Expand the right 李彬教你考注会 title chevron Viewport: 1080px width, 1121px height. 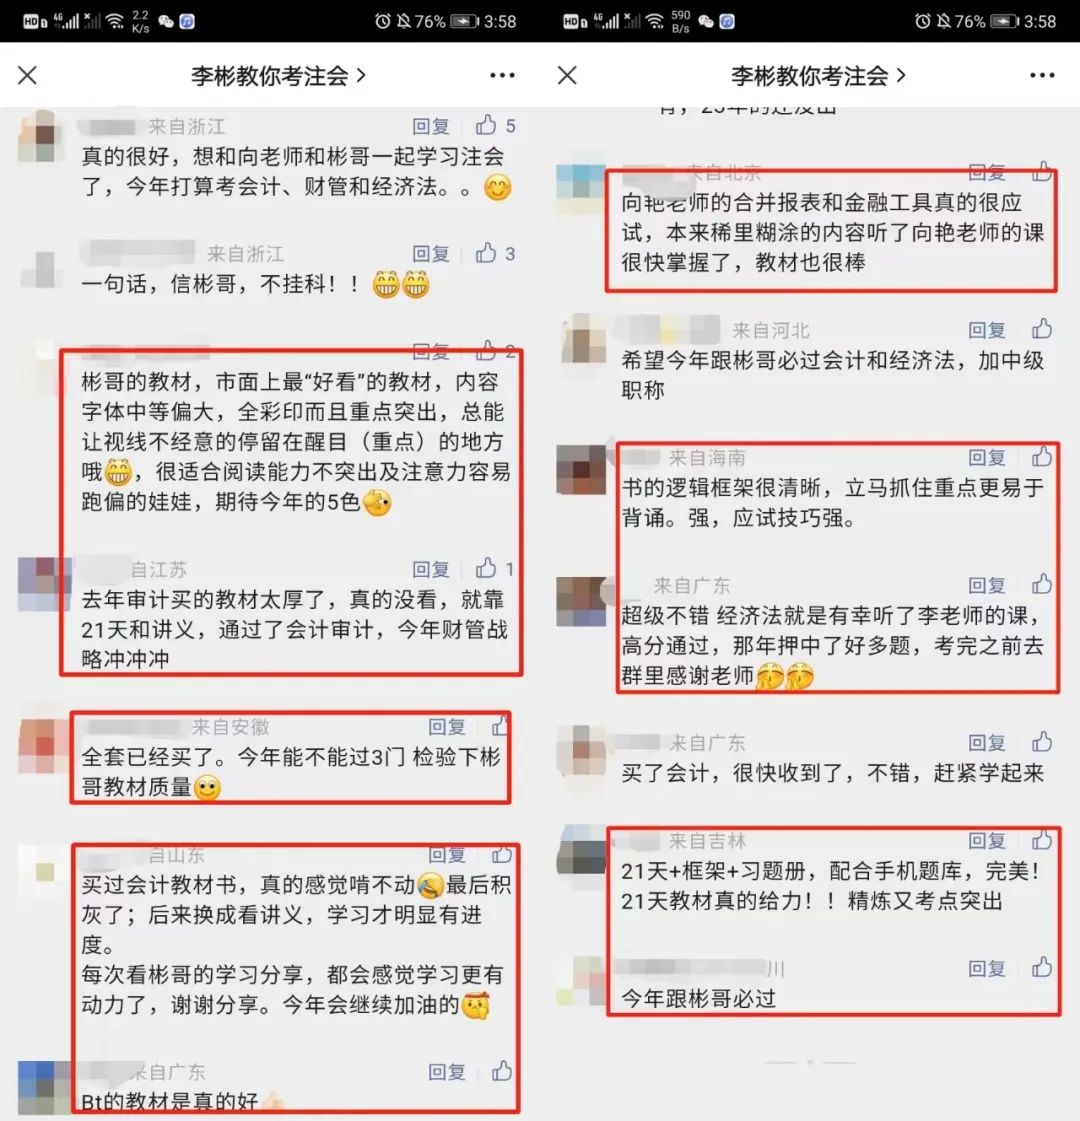tap(901, 75)
